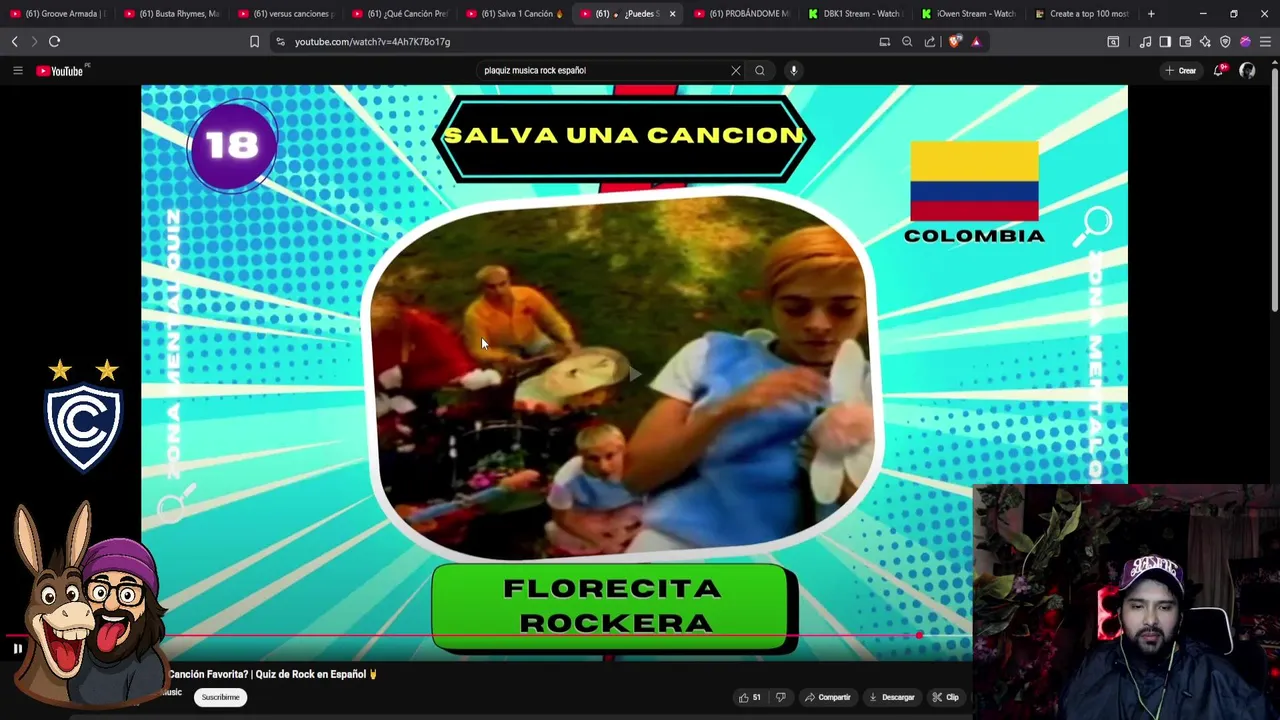The image size is (1280, 720).
Task: Click the Suscribirme button
Action: tap(220, 697)
